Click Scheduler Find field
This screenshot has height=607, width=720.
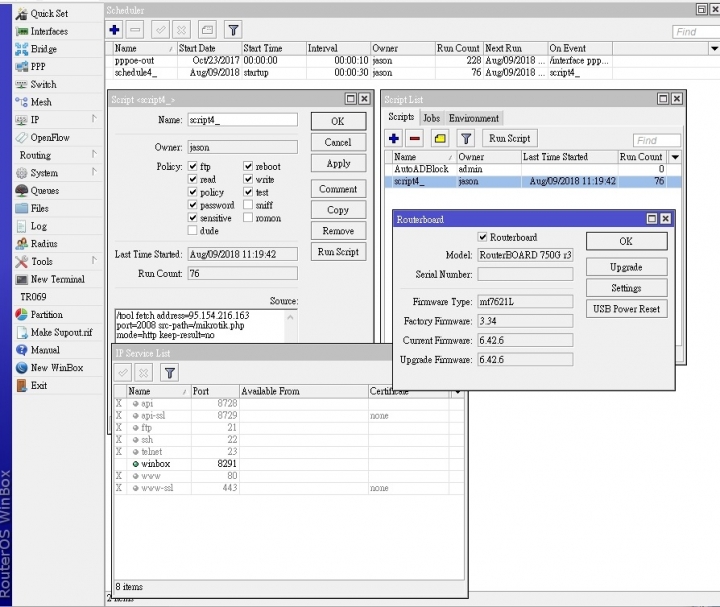[x=696, y=32]
